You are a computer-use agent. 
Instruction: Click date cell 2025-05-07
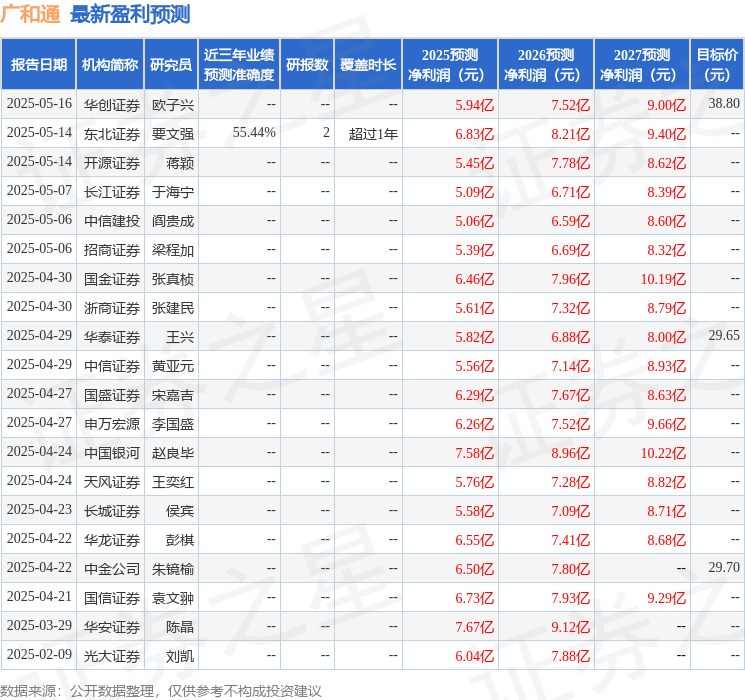point(39,191)
